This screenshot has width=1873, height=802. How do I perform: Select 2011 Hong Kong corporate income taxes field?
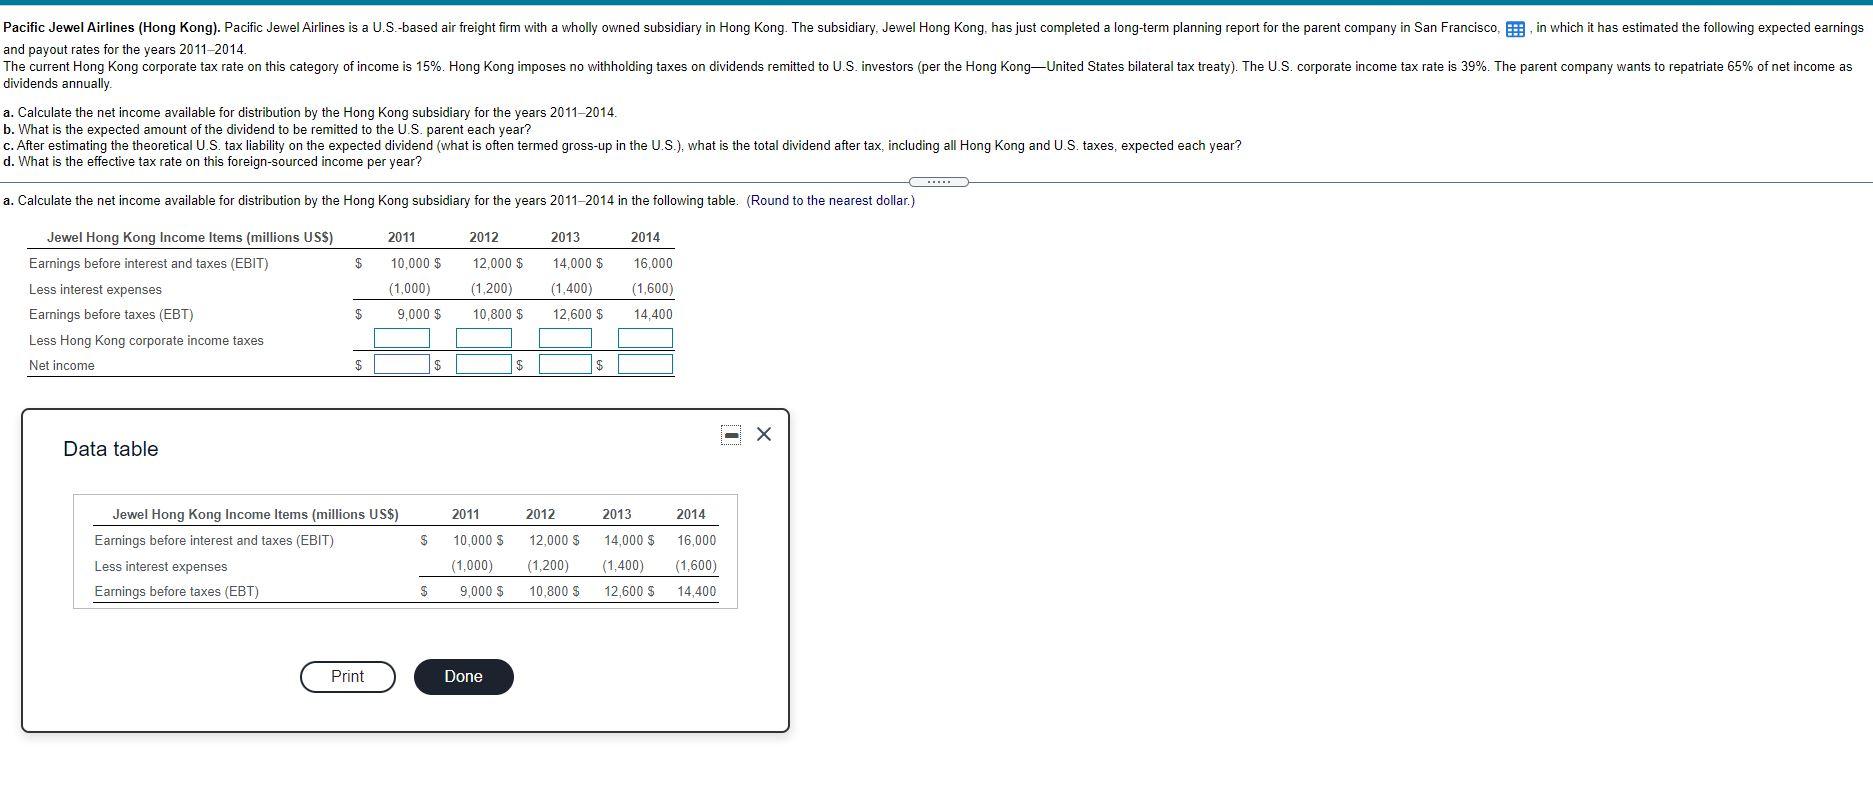(402, 339)
